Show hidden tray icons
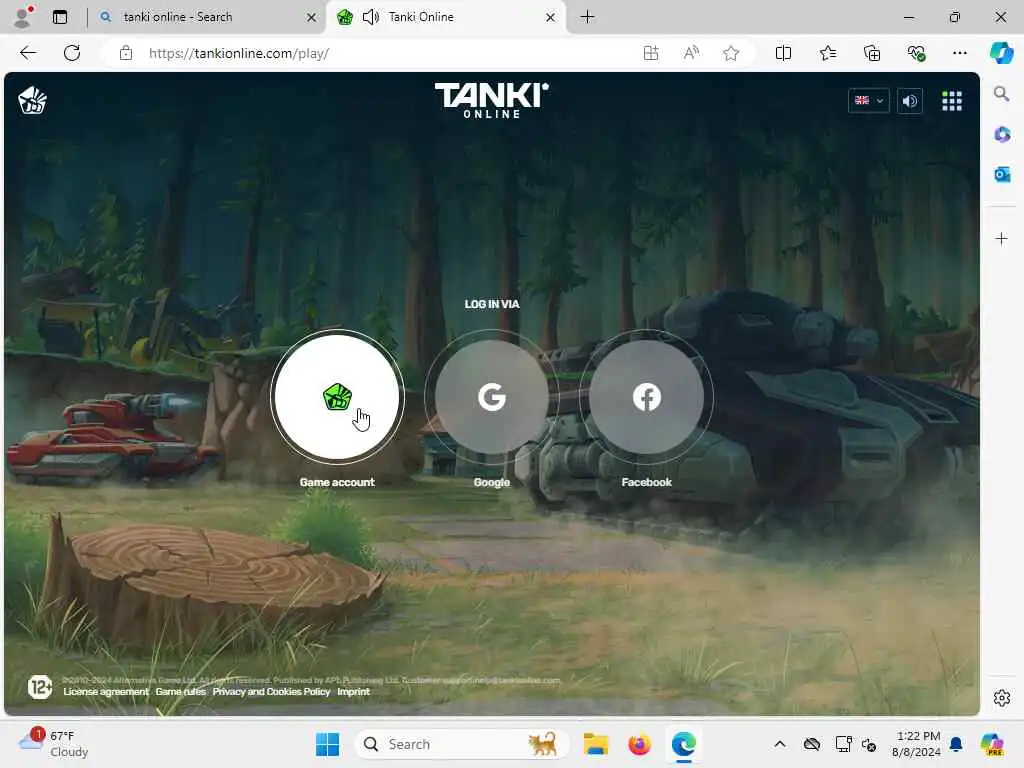This screenshot has height=768, width=1024. coord(780,744)
